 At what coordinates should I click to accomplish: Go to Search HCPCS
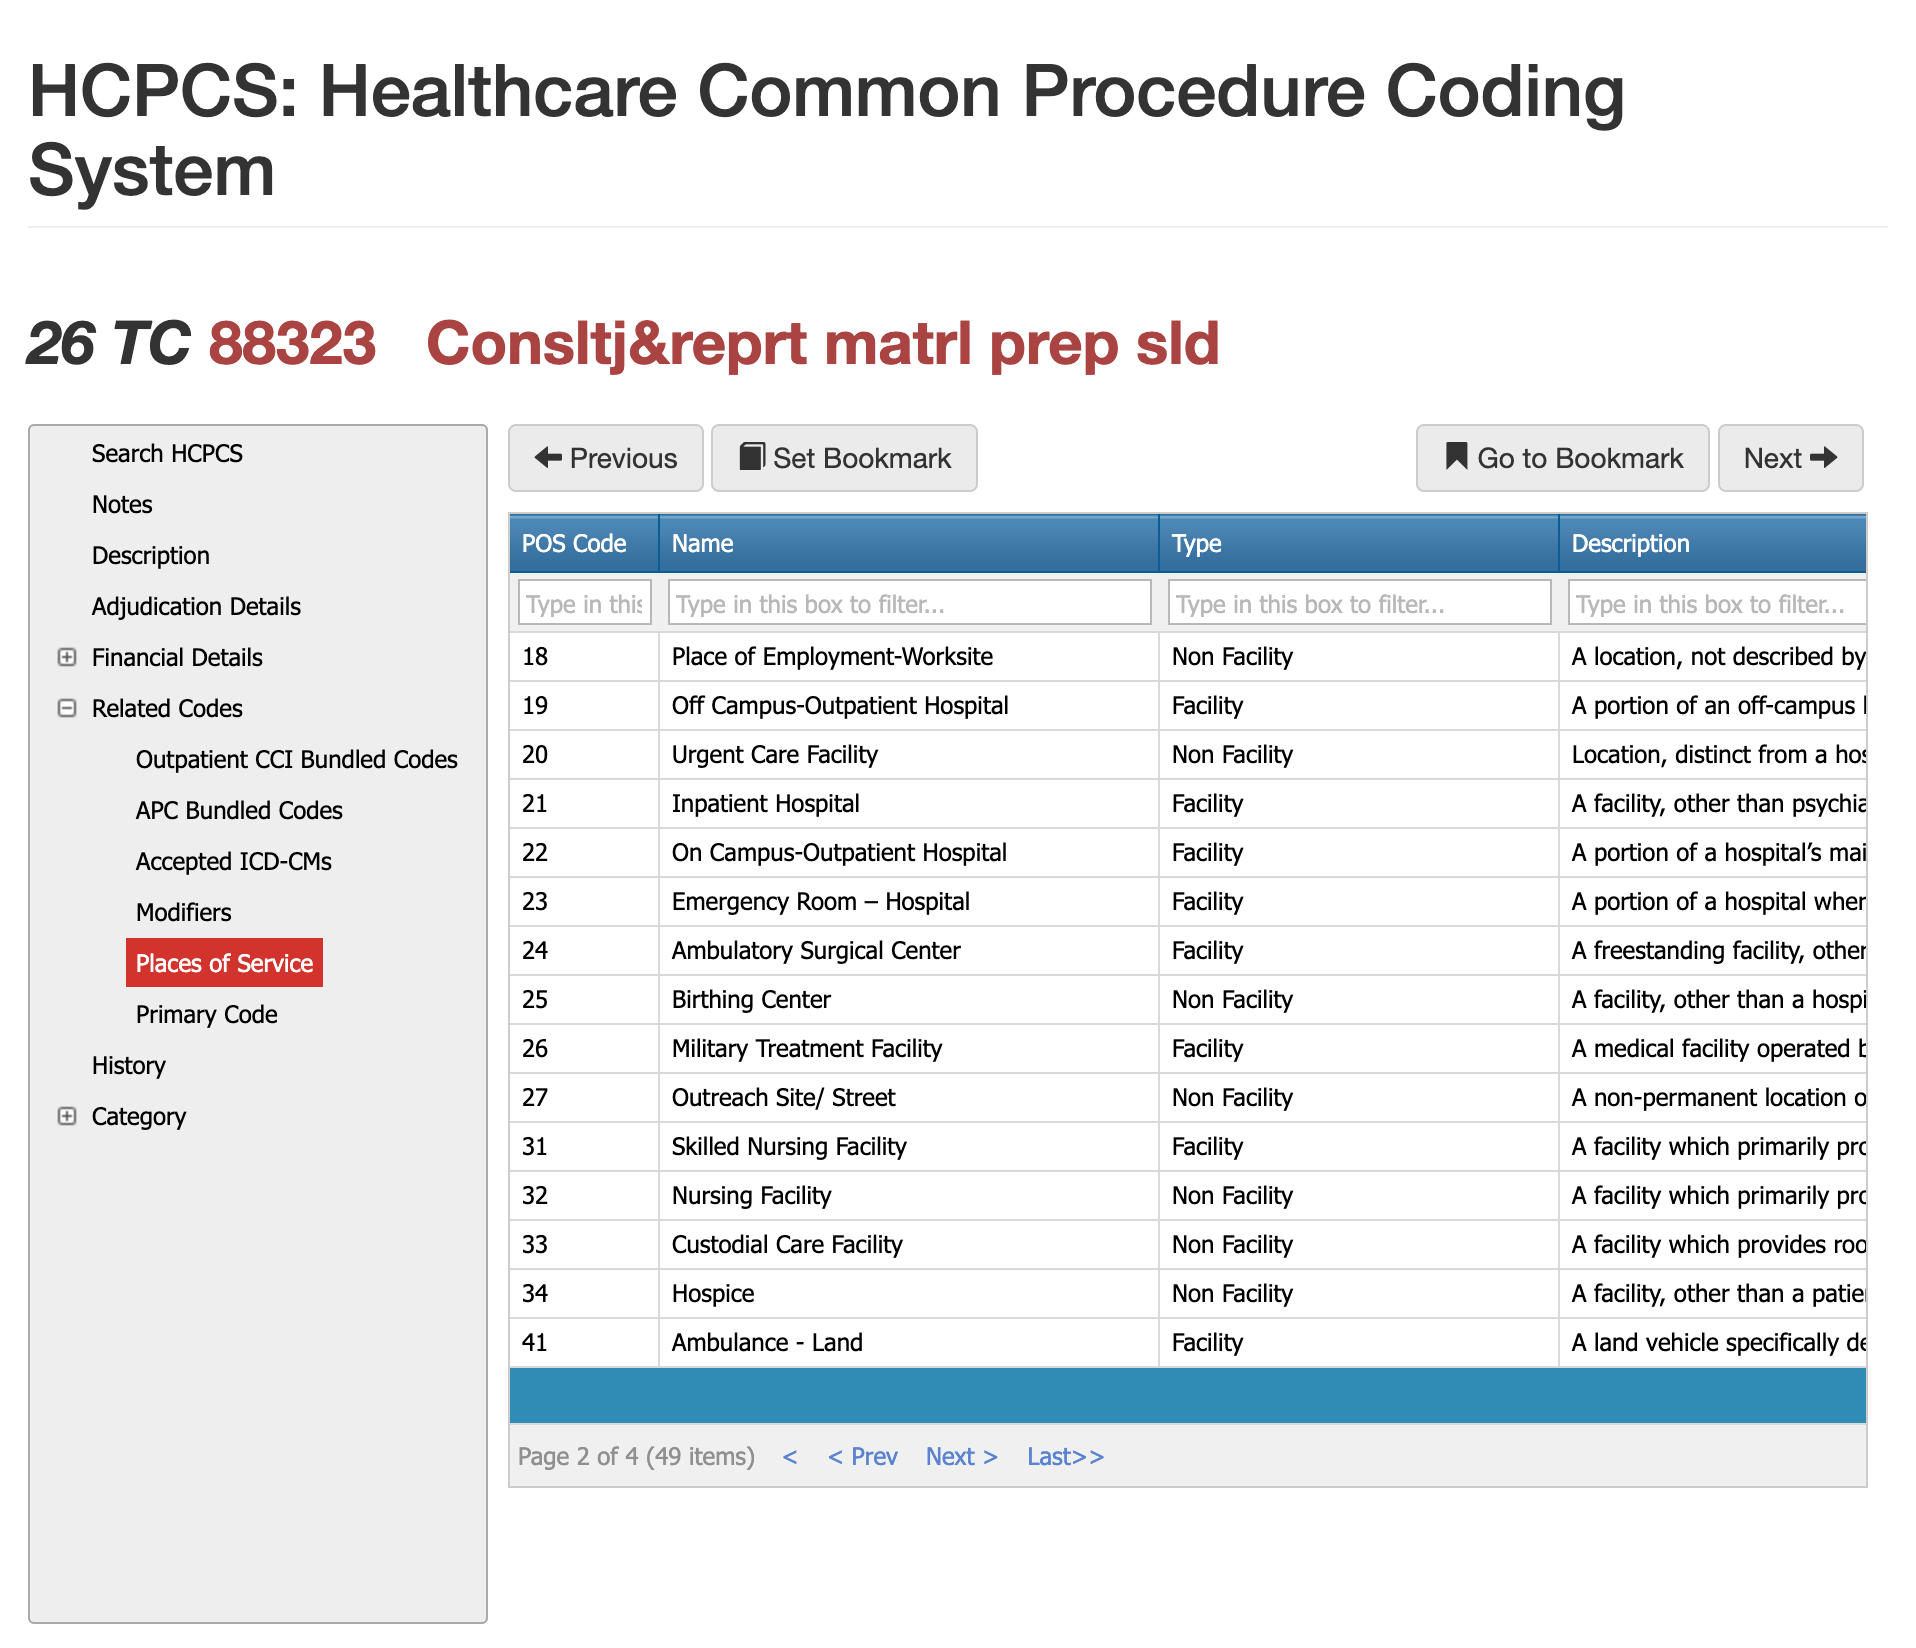(167, 453)
